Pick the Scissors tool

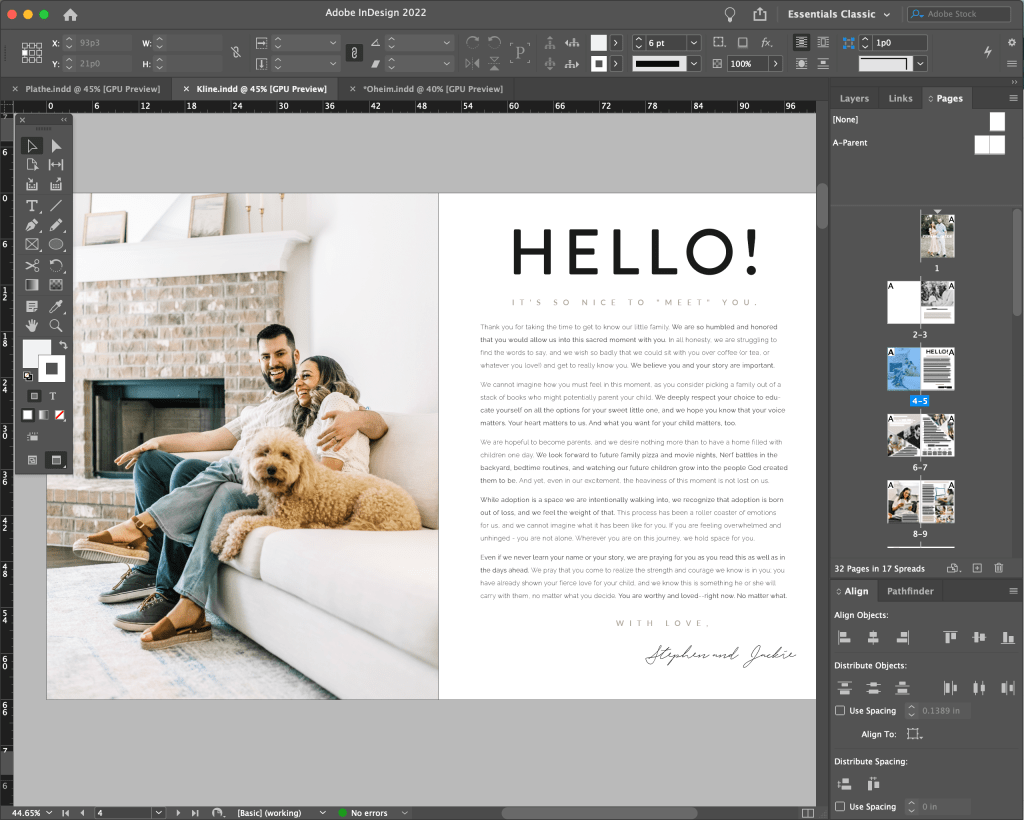coord(31,265)
